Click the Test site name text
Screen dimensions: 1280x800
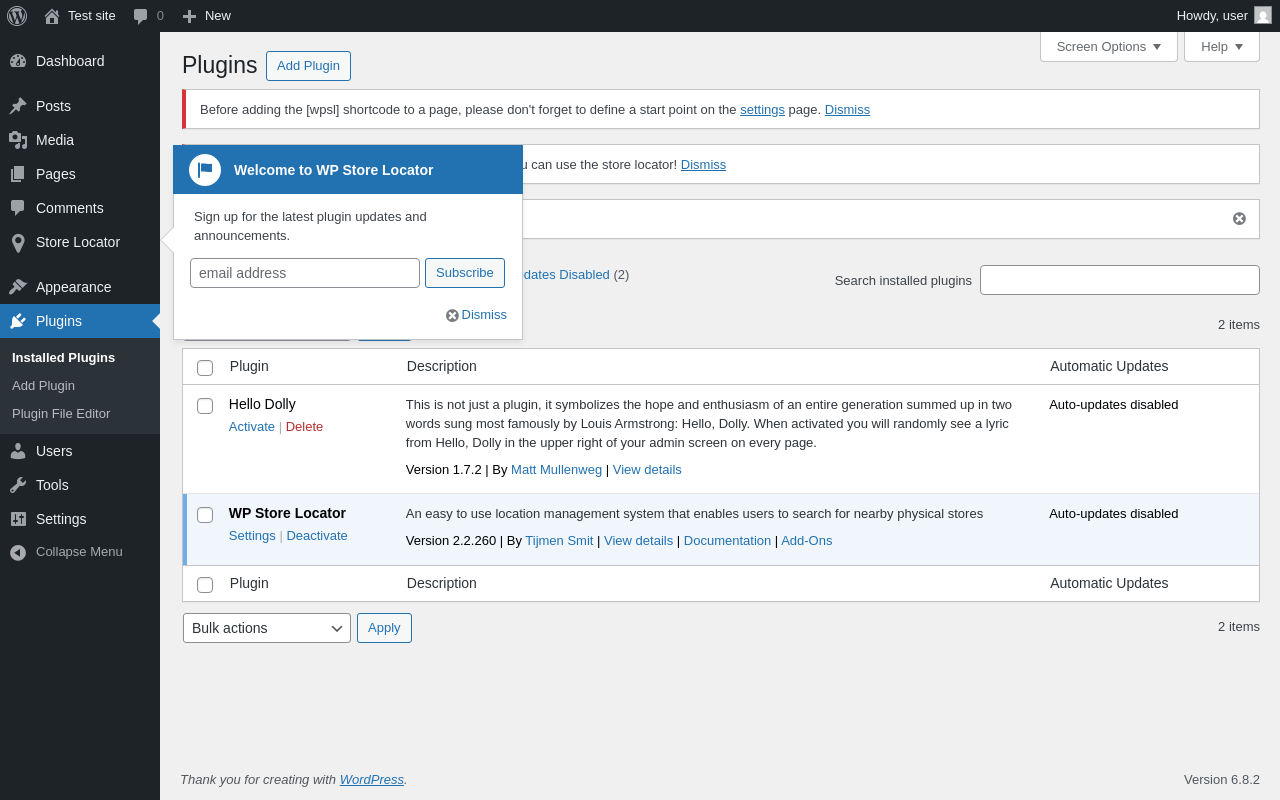tap(92, 15)
